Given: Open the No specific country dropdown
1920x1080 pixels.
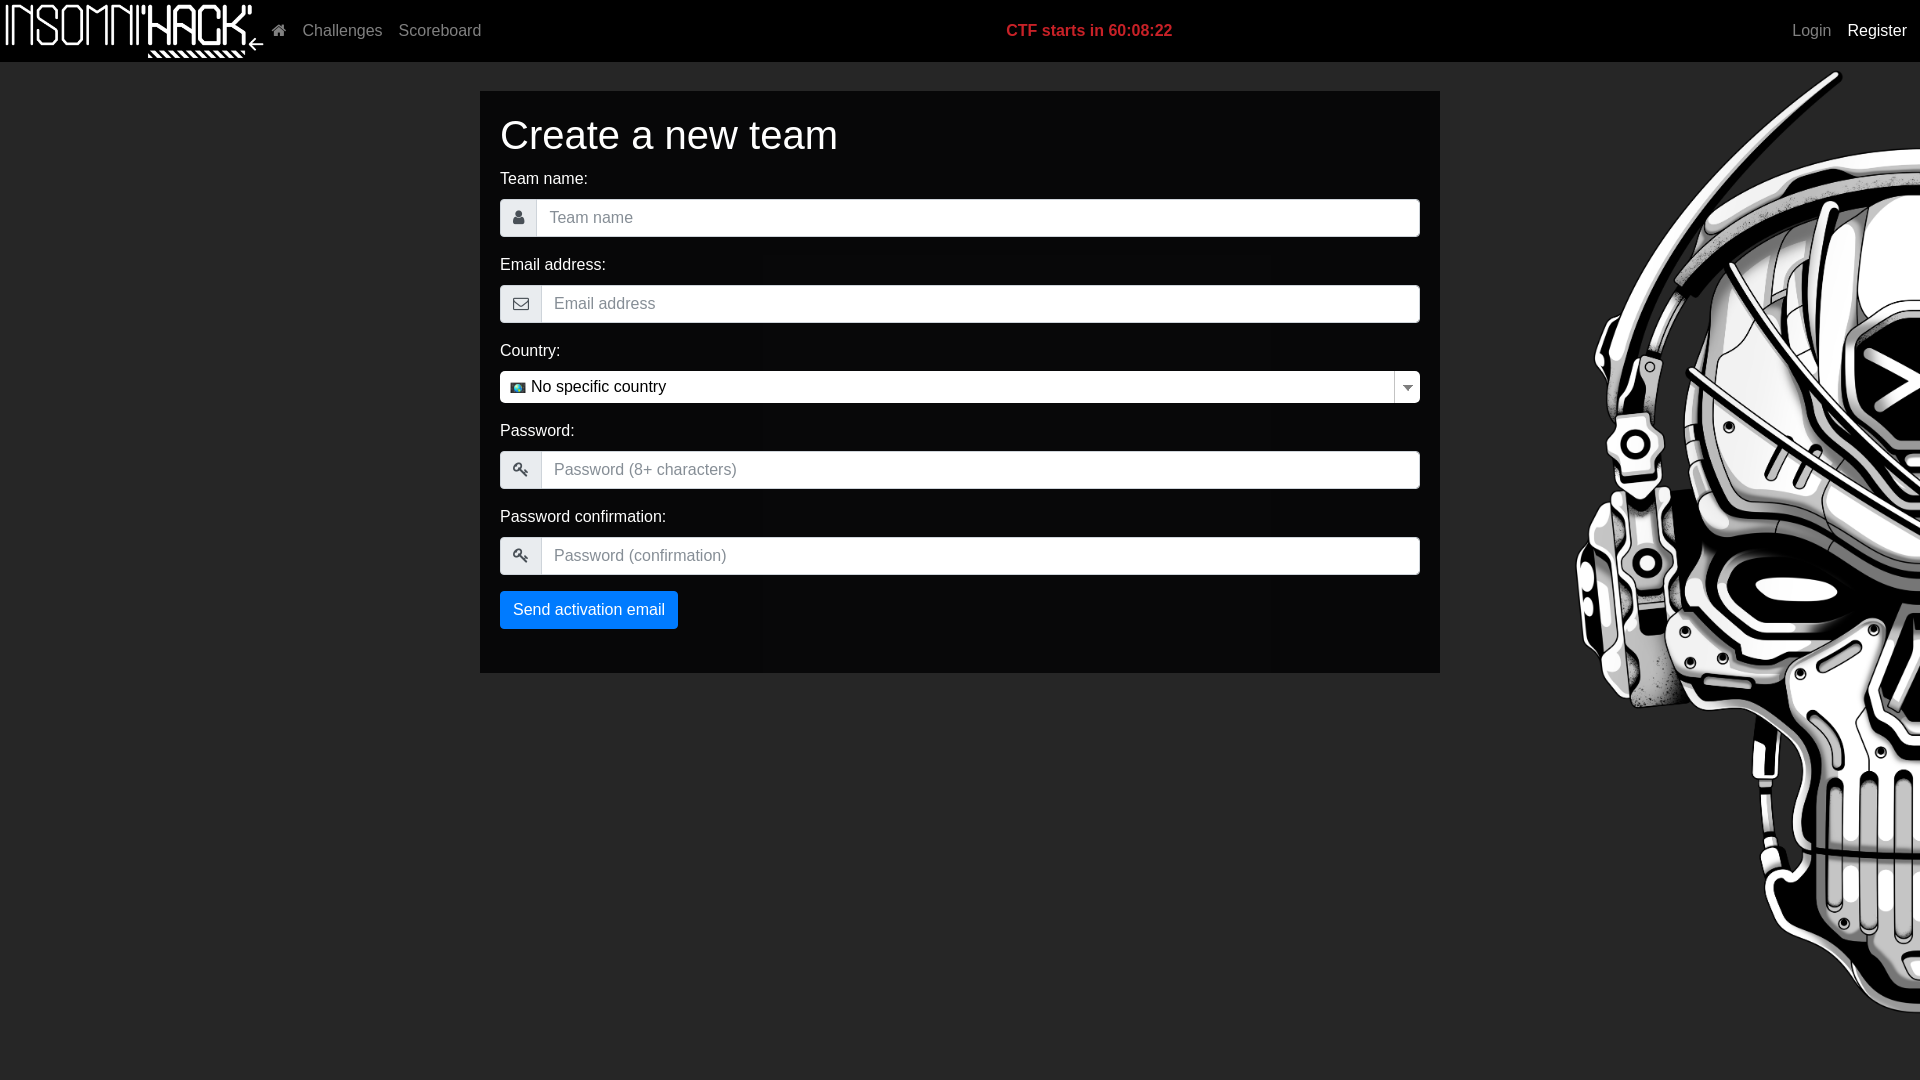Looking at the screenshot, I should [x=960, y=388].
